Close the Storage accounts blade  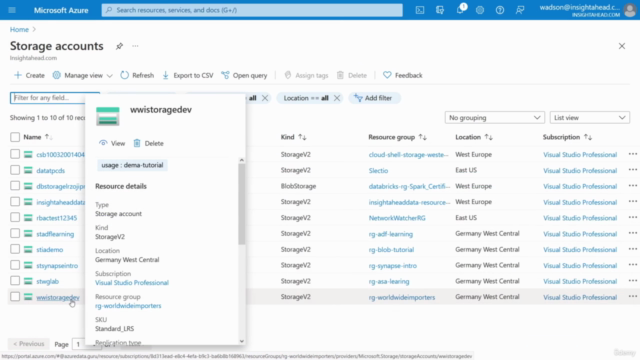622,46
